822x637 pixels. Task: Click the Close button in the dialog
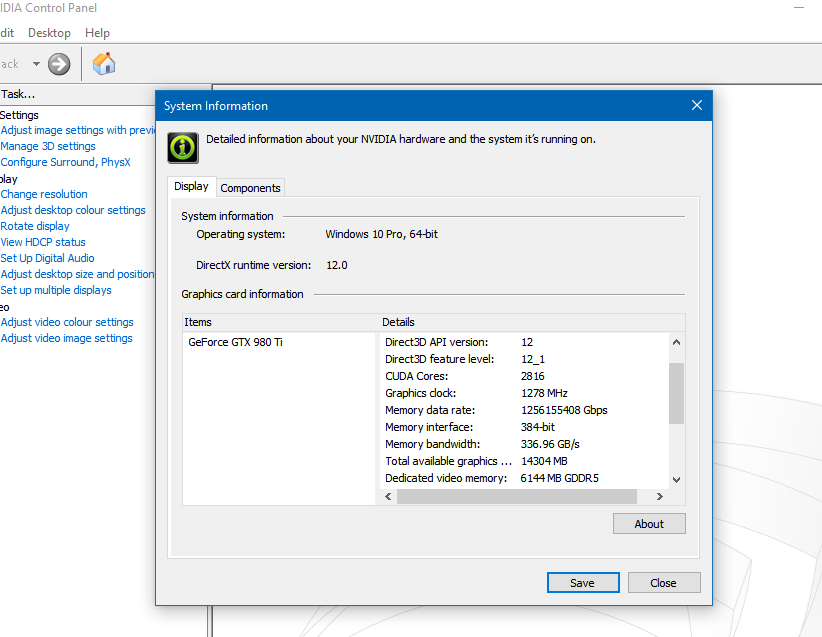point(663,582)
